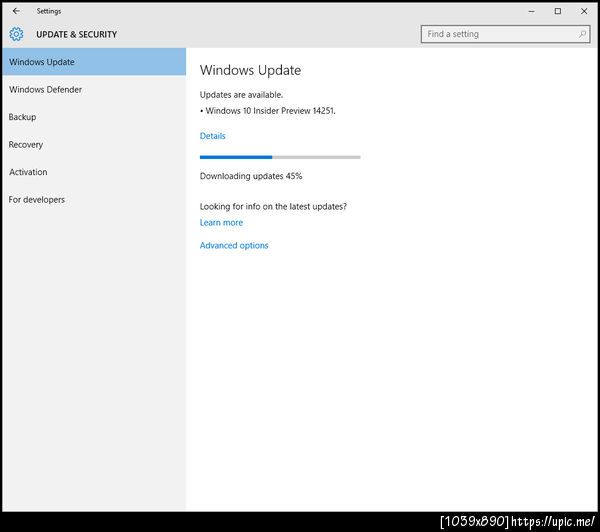The width and height of the screenshot is (600, 532).
Task: Click 'Updates are available.' text
Action: tap(241, 95)
